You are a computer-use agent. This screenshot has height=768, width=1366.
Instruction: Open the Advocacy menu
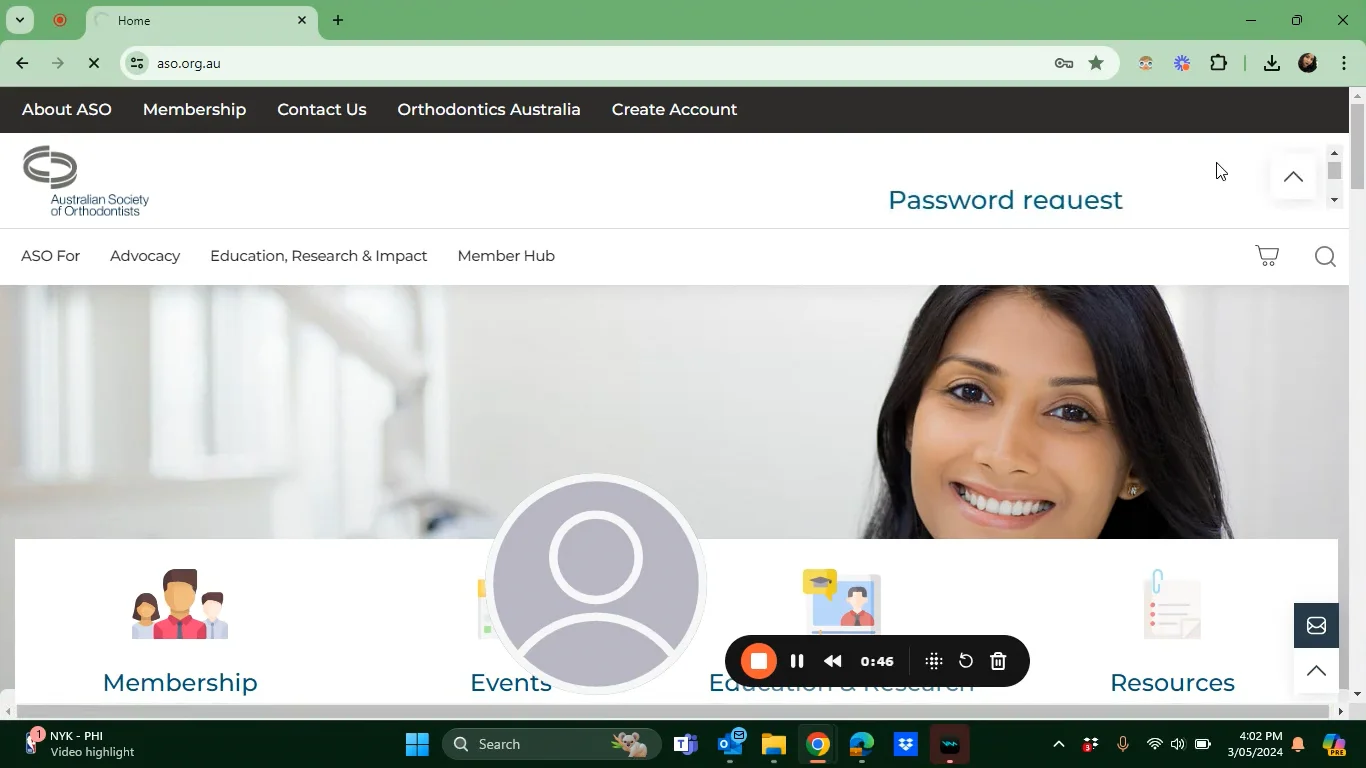[x=145, y=256]
